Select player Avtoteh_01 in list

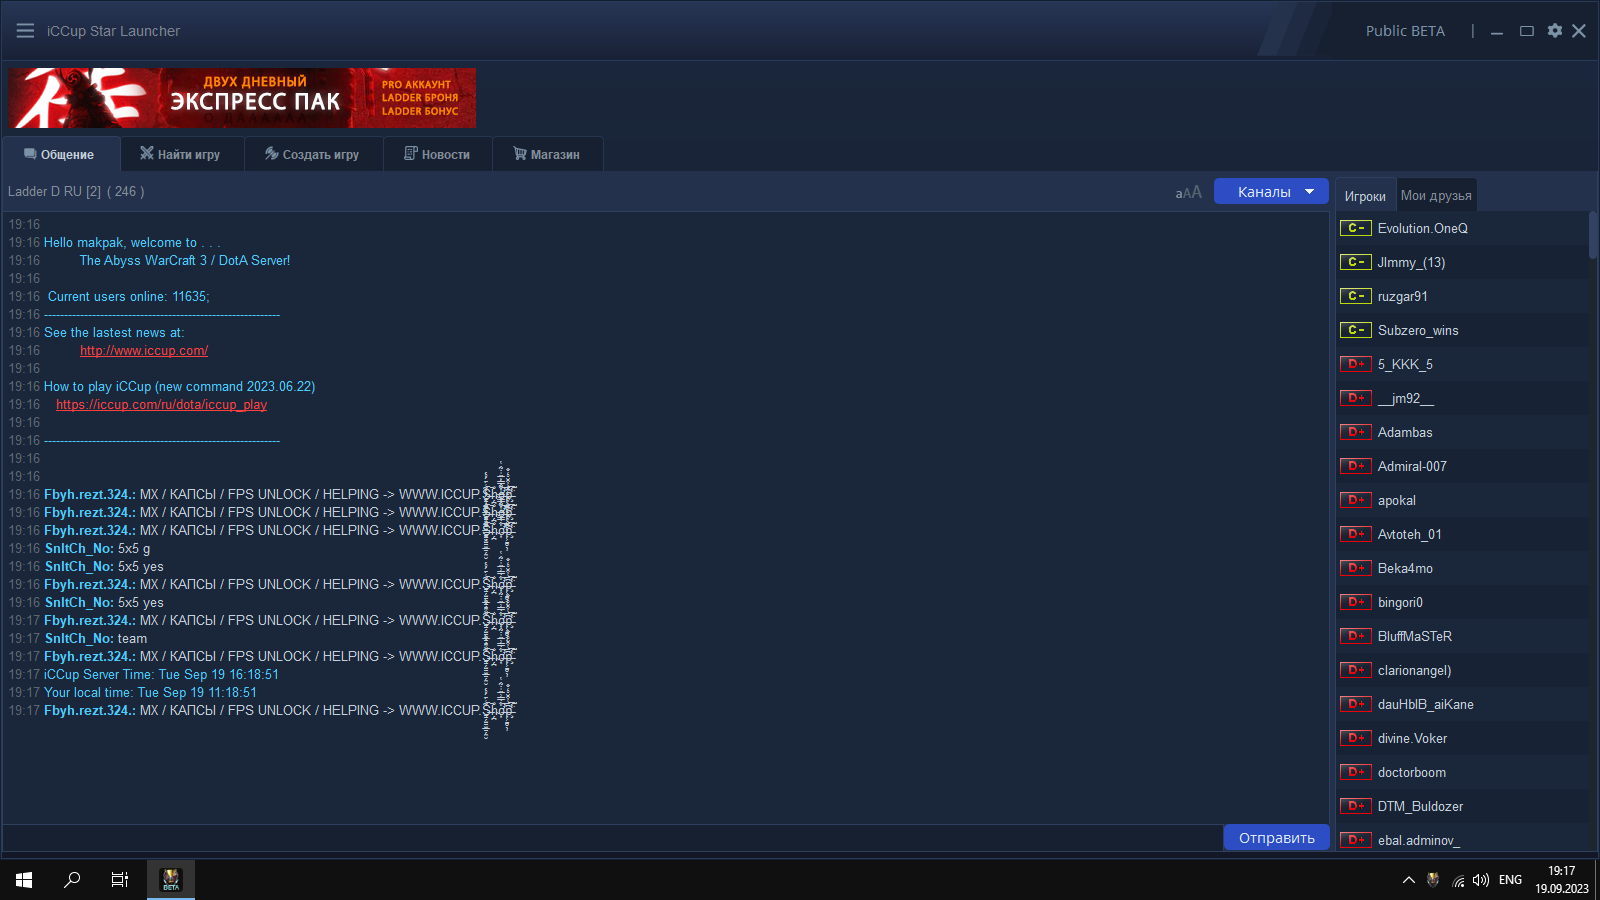pos(1409,534)
